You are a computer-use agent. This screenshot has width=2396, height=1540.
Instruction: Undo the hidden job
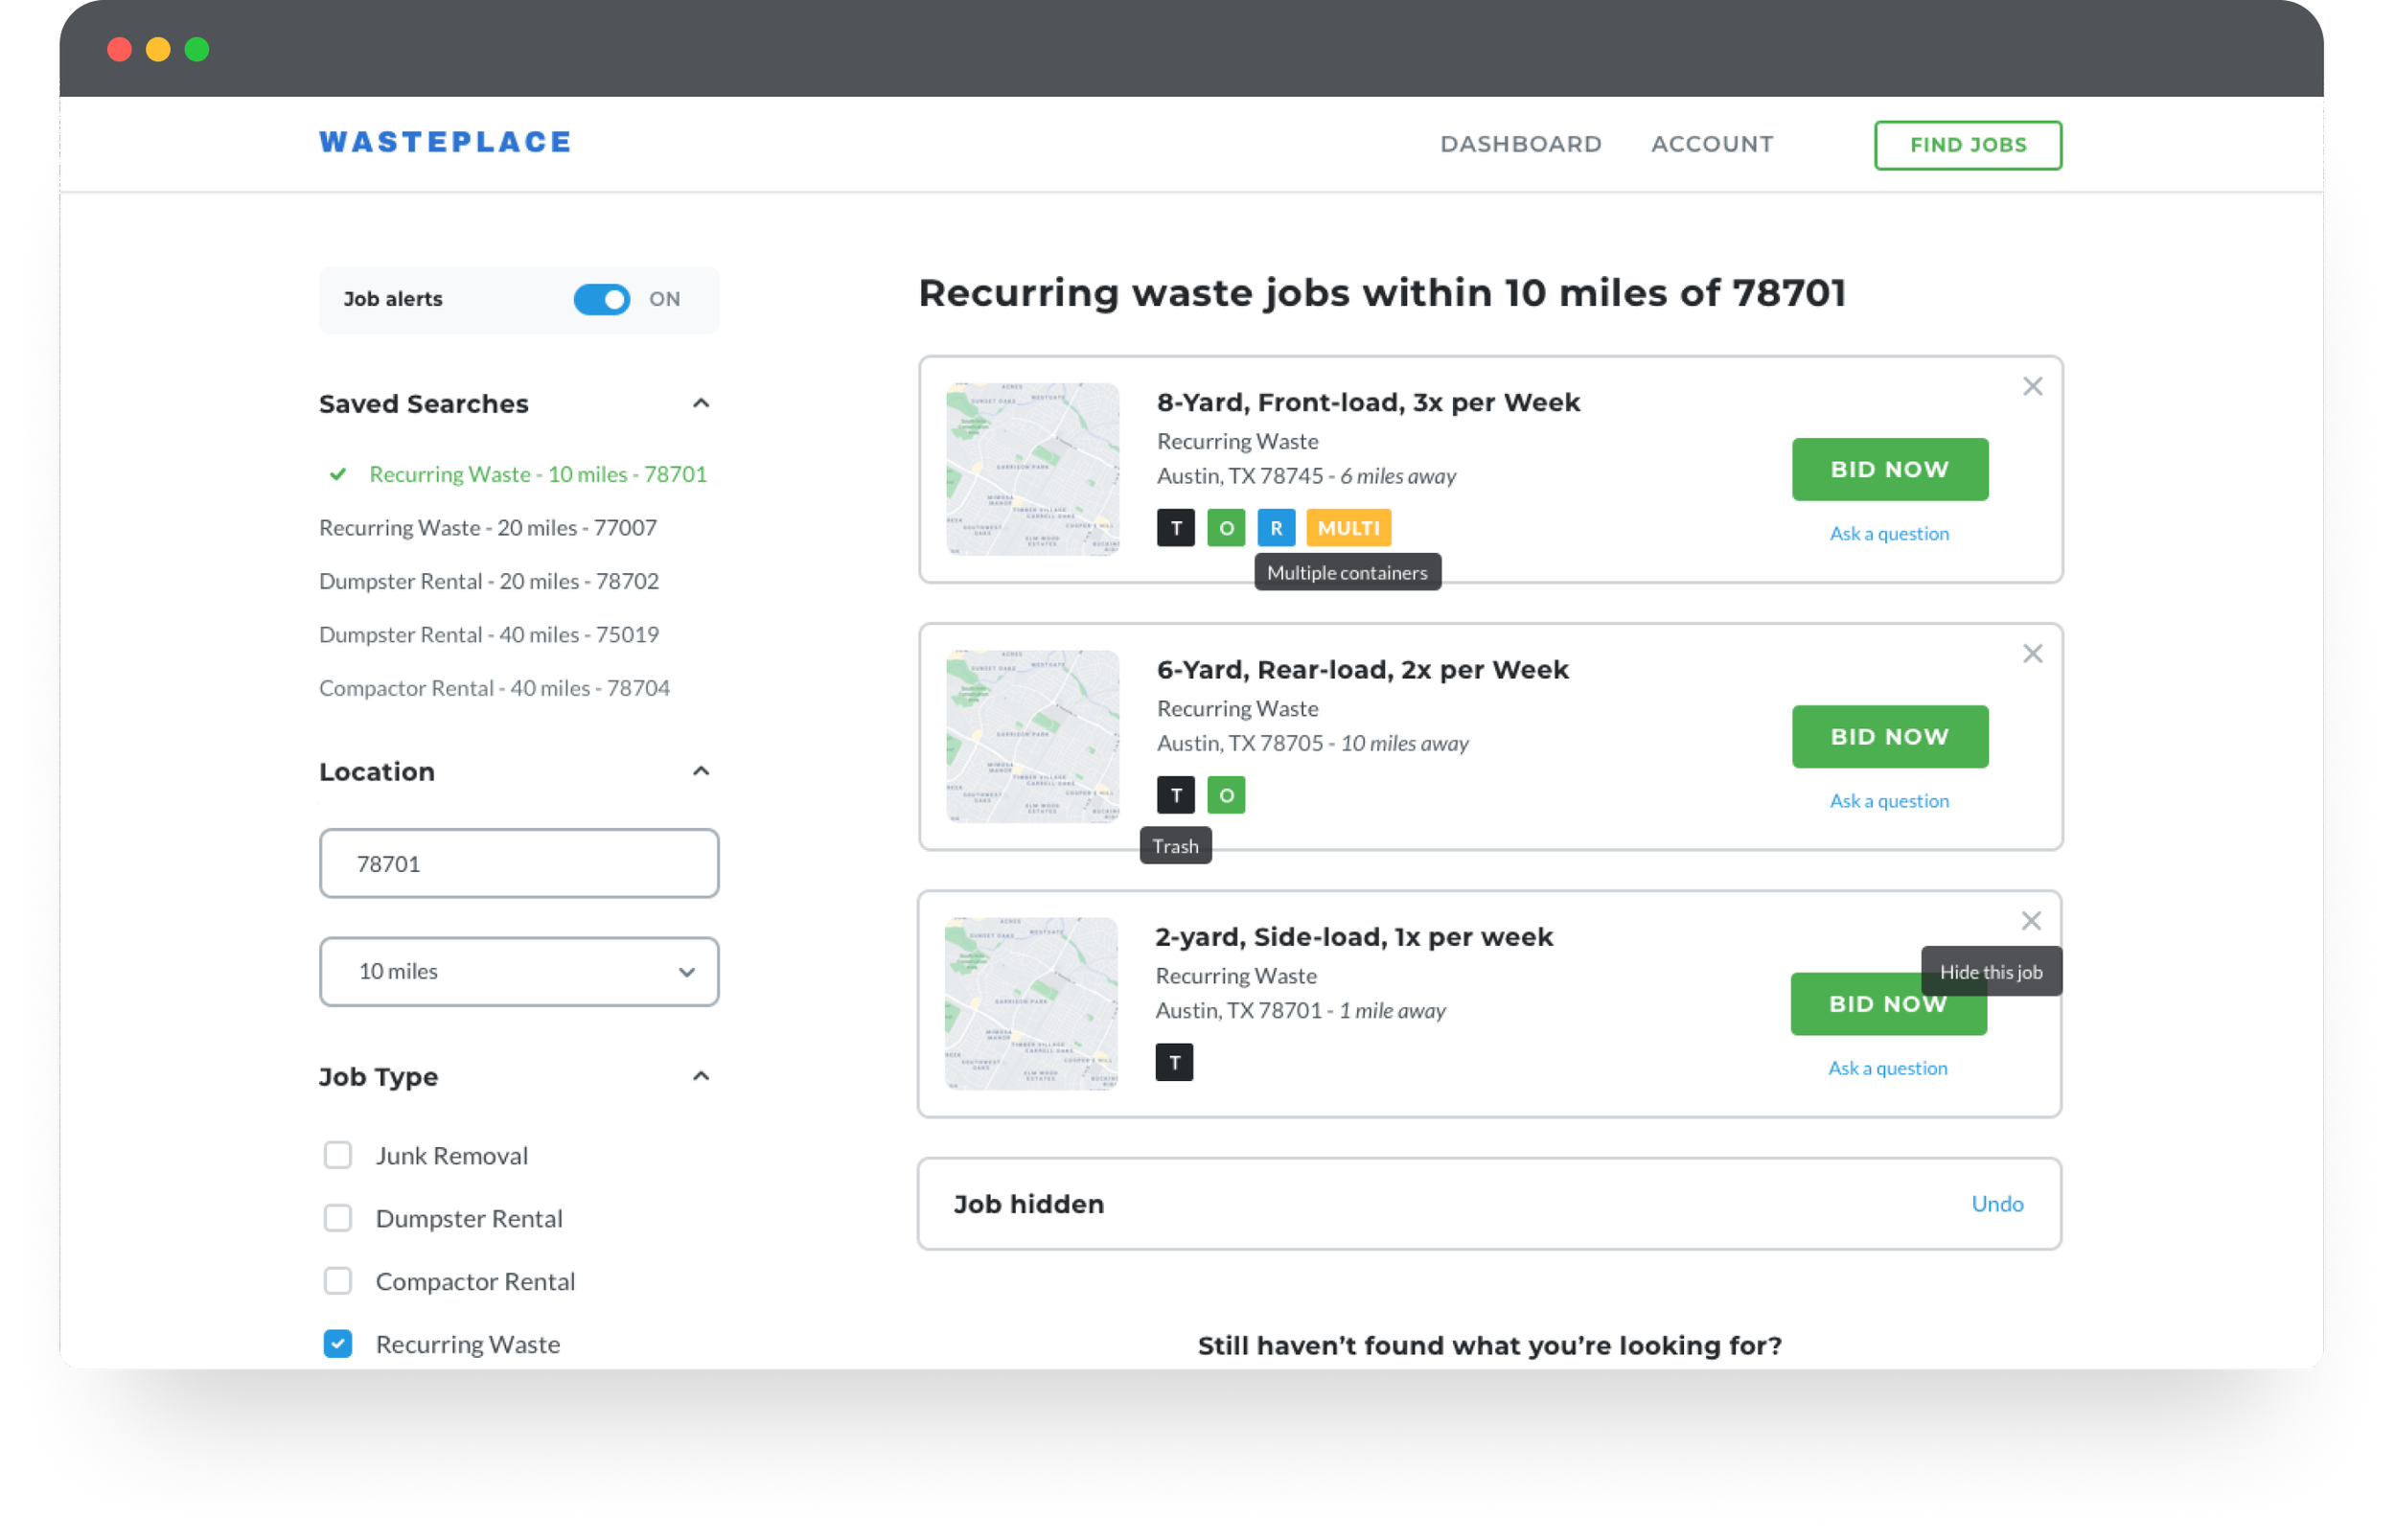(x=1996, y=1203)
